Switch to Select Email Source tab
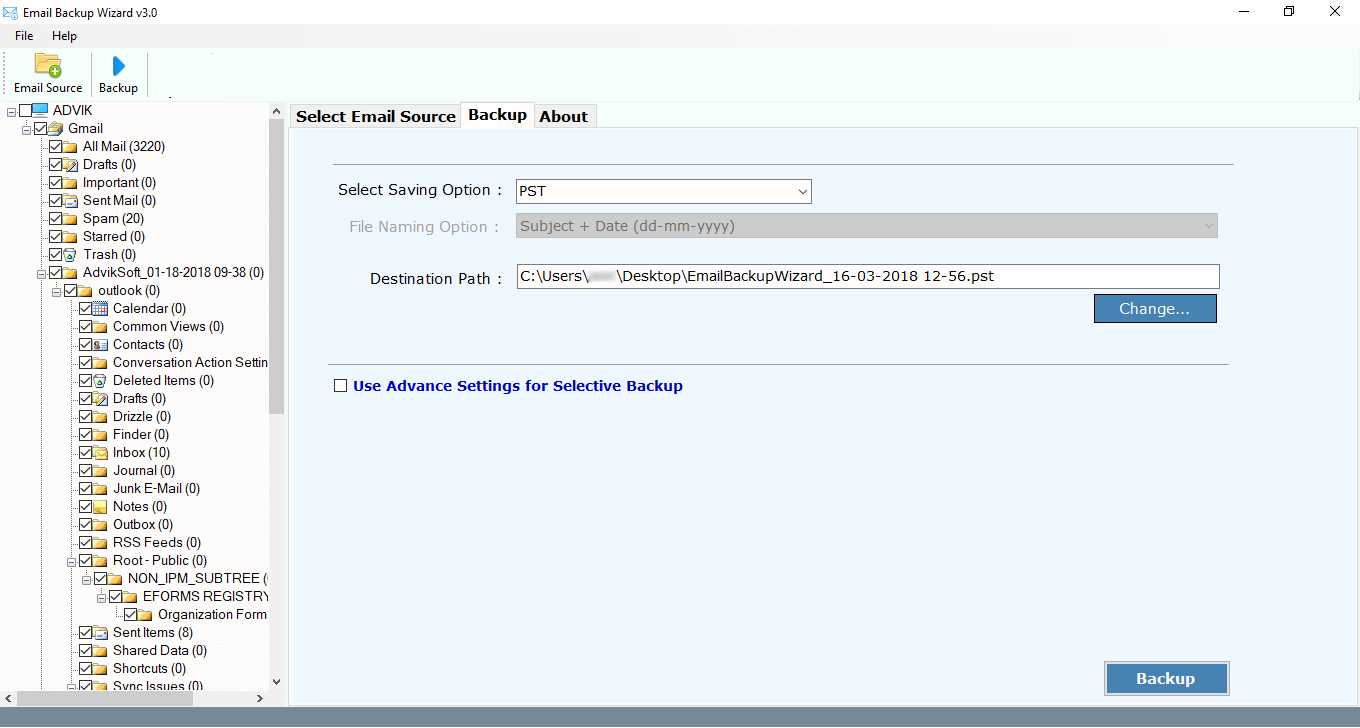1360x728 pixels. 376,116
